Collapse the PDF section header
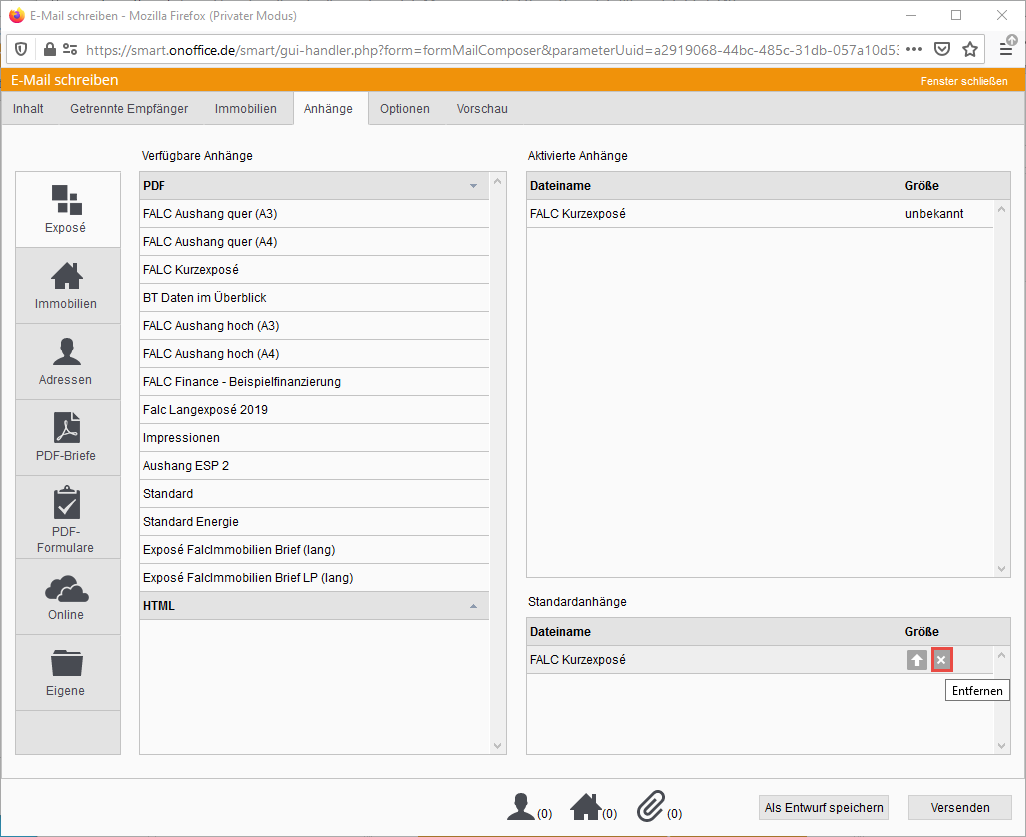This screenshot has height=837, width=1026. (x=473, y=186)
